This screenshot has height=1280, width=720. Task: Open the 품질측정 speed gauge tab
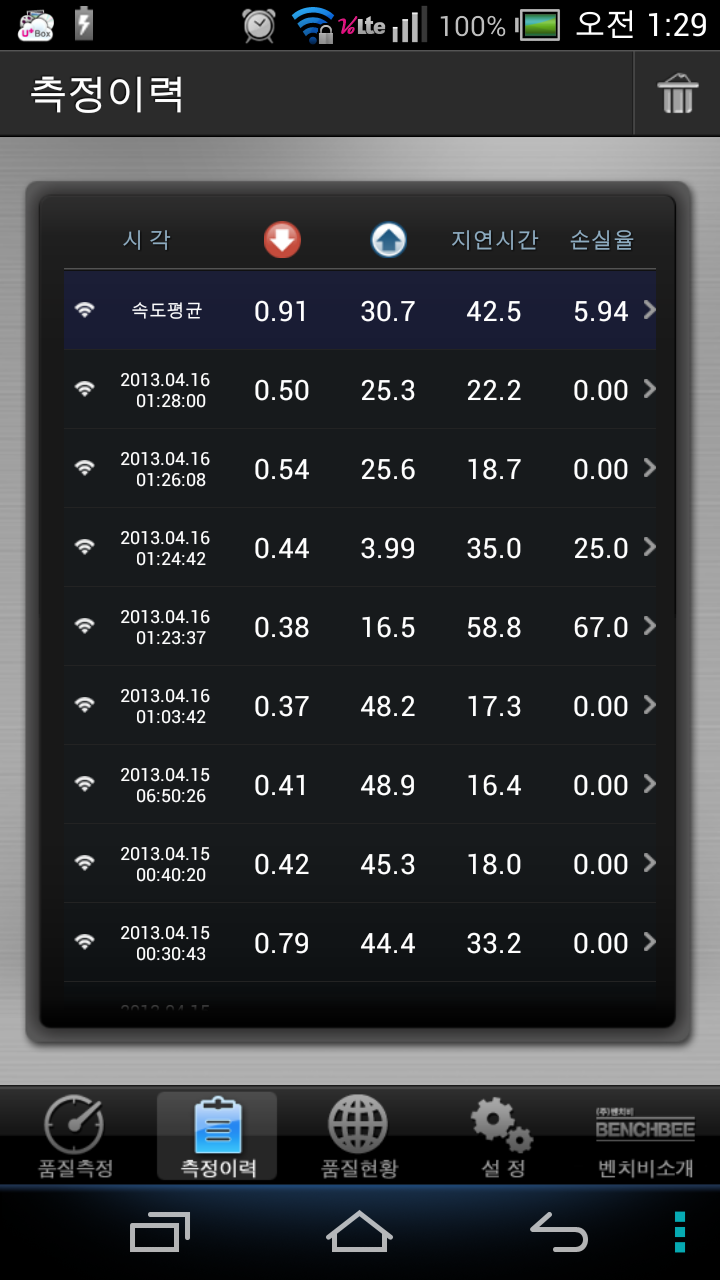click(x=75, y=1137)
